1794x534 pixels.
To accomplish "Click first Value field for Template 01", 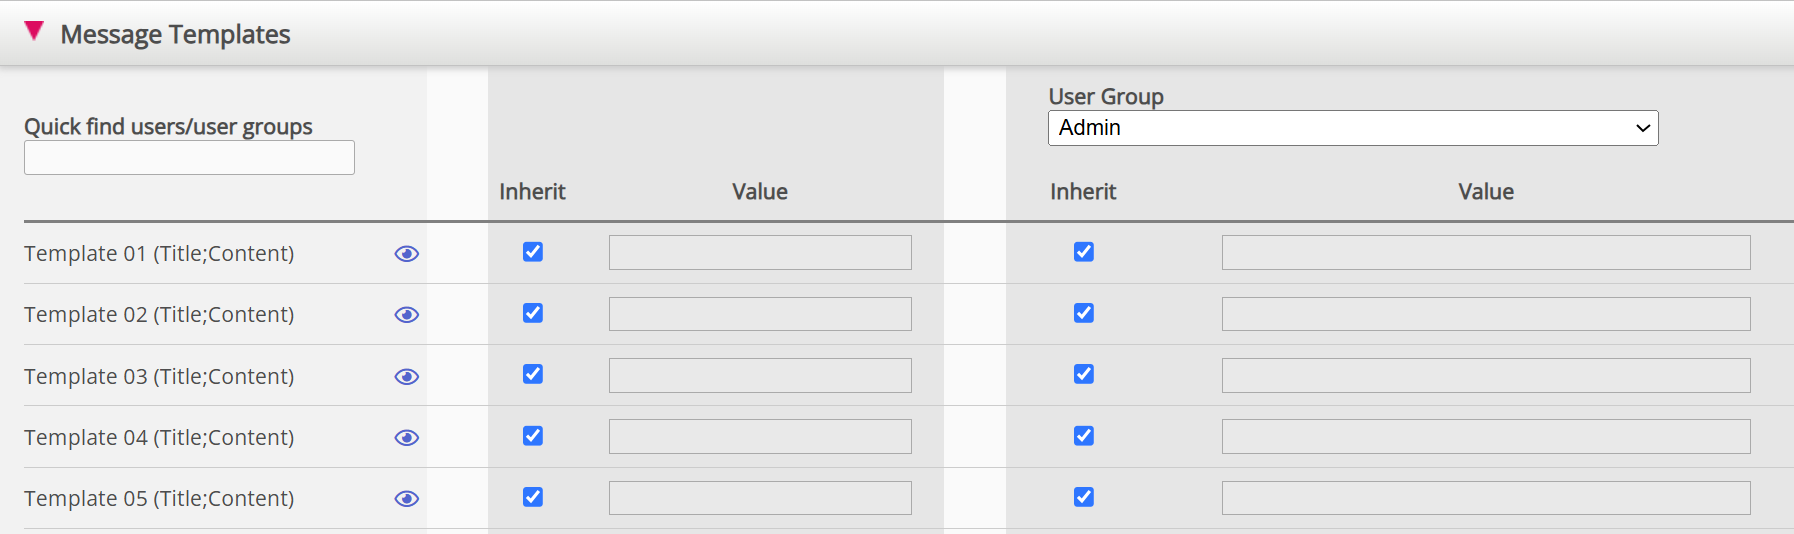I will coord(760,253).
